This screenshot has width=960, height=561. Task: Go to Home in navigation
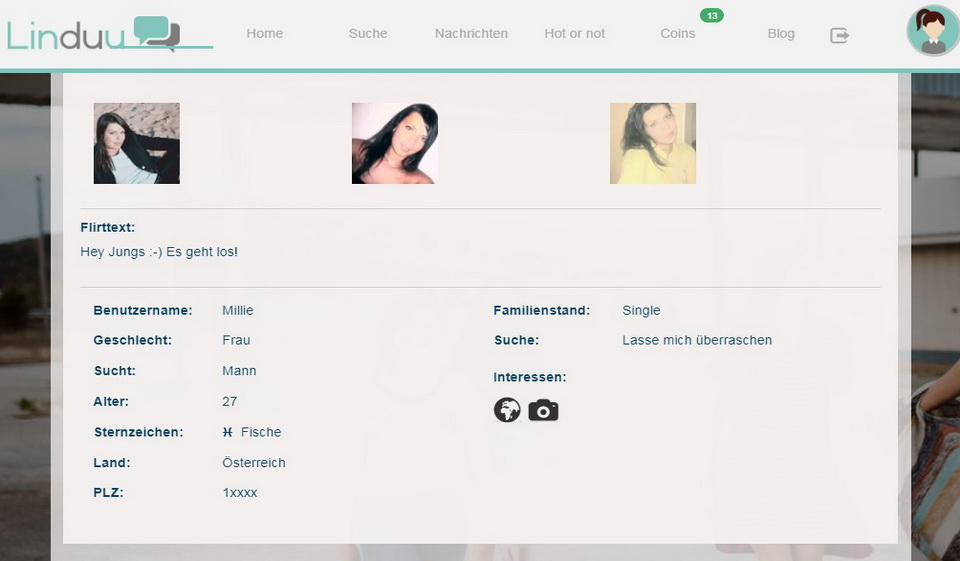pos(264,34)
